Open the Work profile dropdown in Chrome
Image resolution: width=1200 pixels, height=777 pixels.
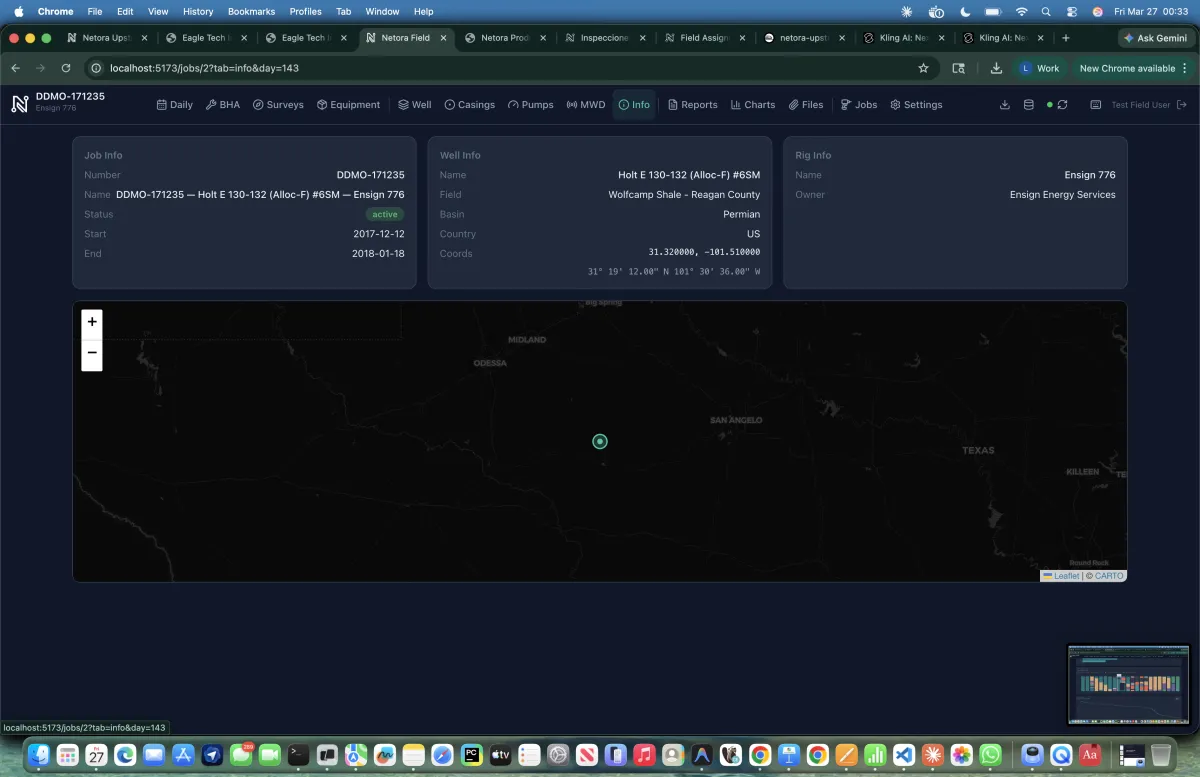[1040, 68]
